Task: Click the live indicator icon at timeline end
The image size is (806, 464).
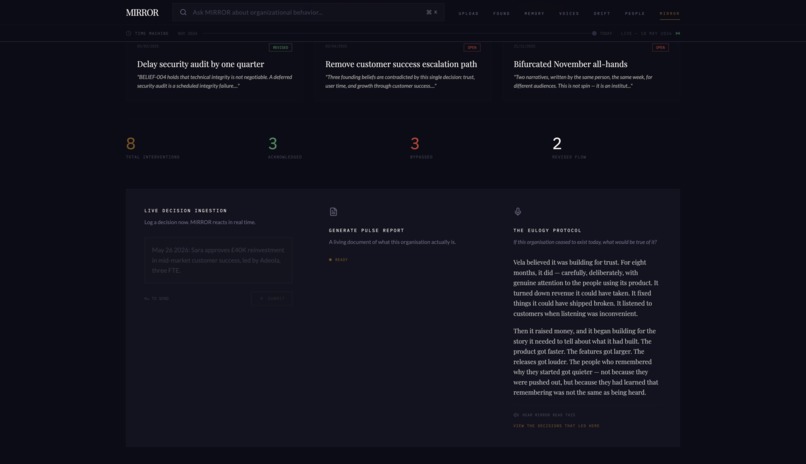Action: (x=677, y=33)
